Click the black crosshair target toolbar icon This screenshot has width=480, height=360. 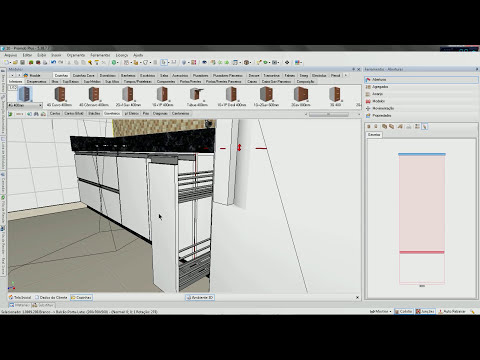[x=287, y=62]
